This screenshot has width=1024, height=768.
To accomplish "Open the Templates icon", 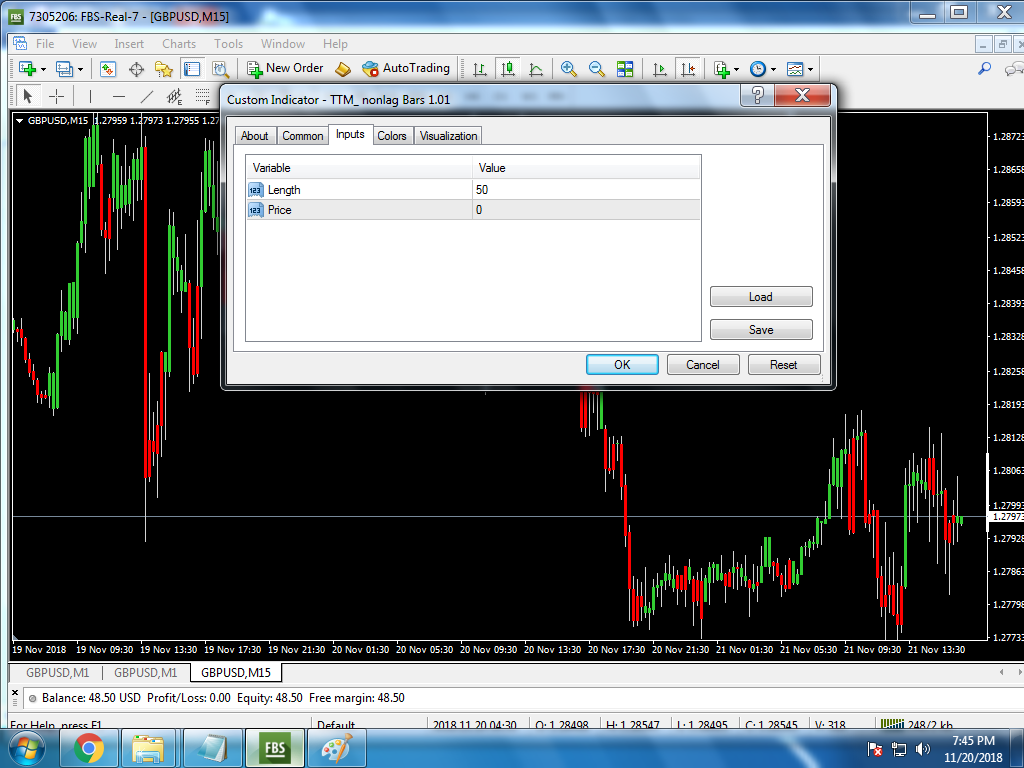I will pos(795,69).
